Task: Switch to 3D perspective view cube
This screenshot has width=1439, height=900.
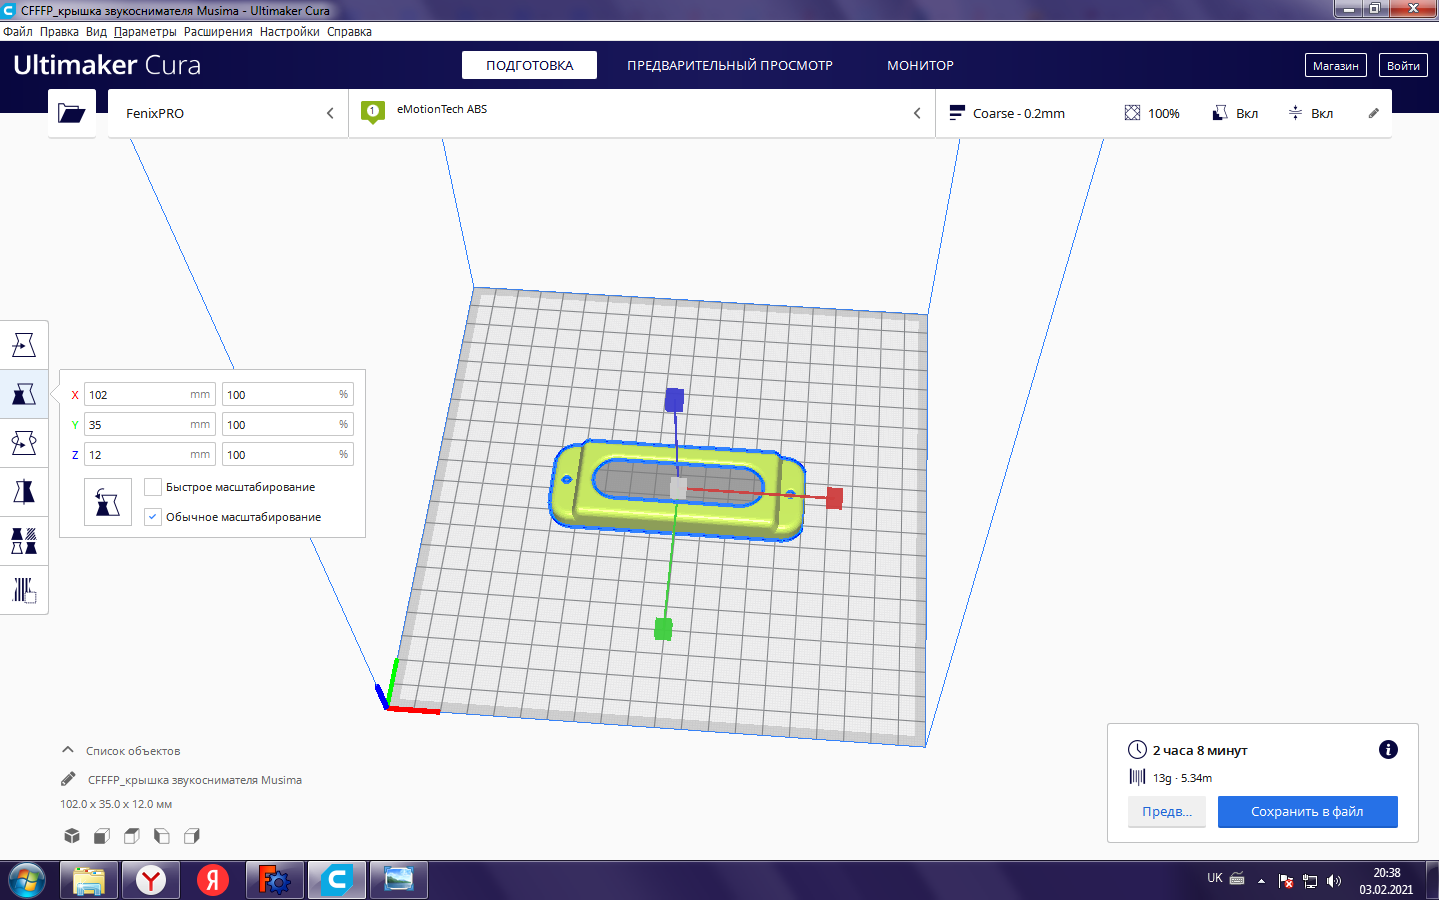Action: [x=72, y=836]
